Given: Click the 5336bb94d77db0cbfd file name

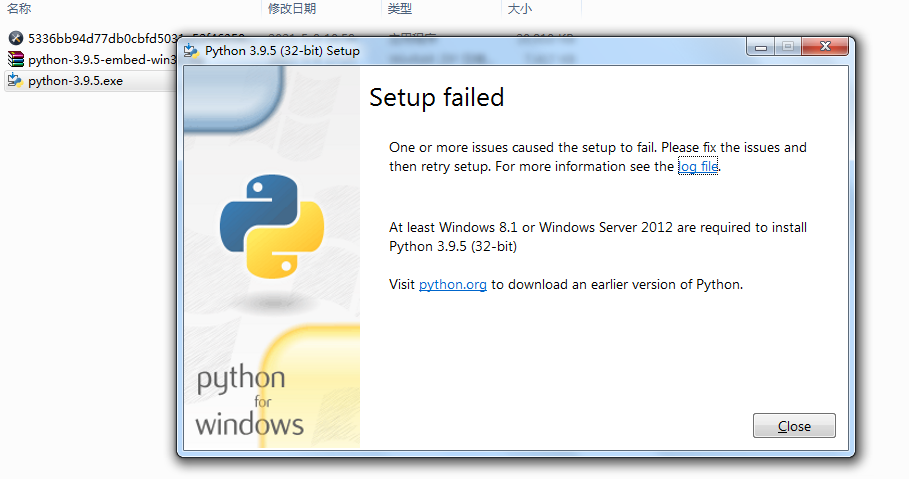Looking at the screenshot, I should [103, 38].
